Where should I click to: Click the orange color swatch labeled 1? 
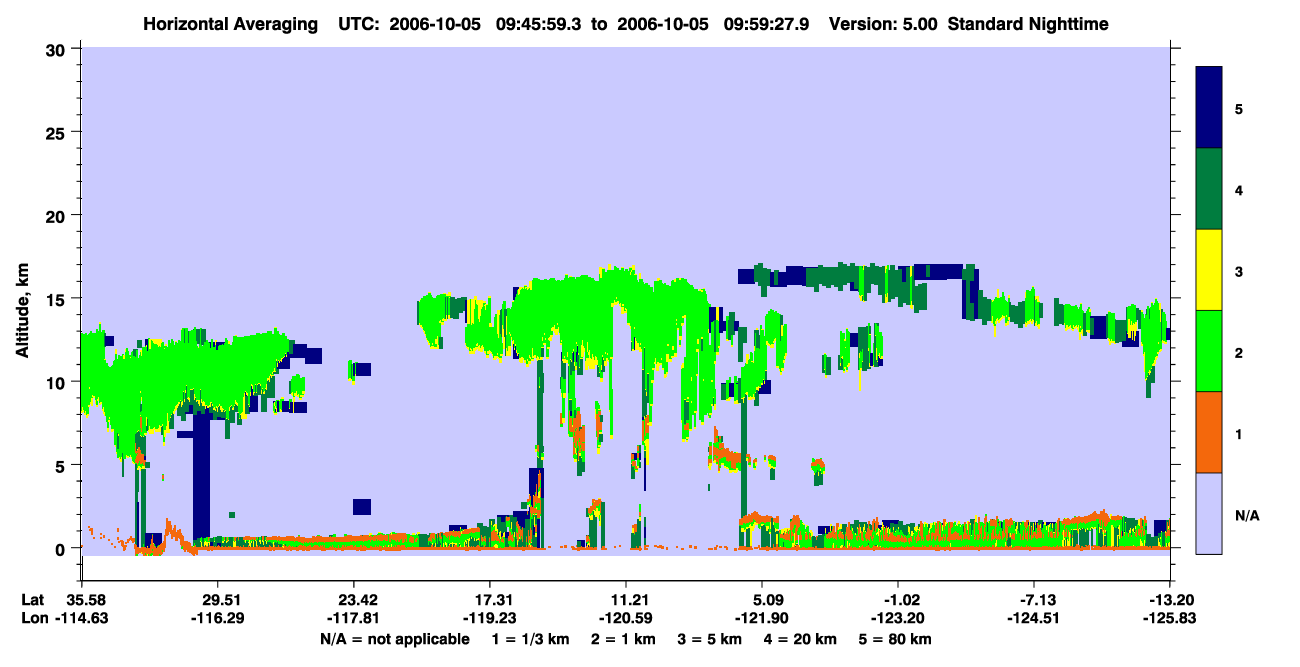[1209, 432]
